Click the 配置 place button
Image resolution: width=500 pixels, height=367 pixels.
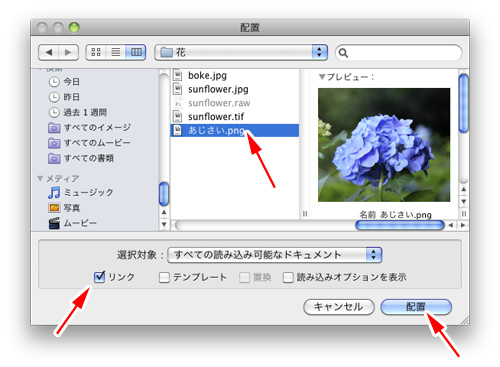click(x=416, y=307)
